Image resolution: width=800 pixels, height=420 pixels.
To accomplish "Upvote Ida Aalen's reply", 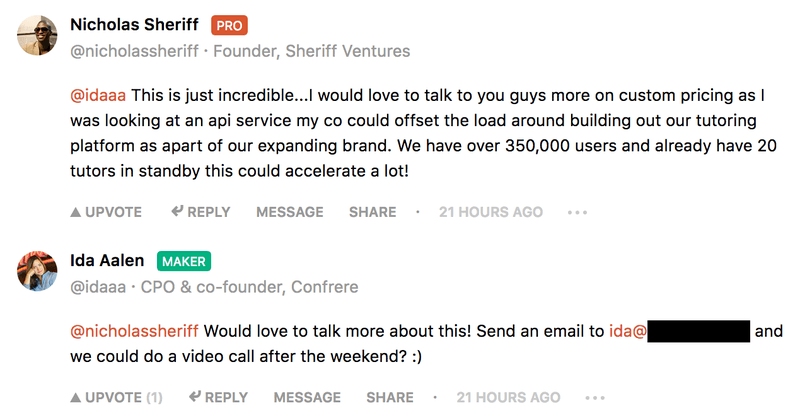I will click(116, 398).
